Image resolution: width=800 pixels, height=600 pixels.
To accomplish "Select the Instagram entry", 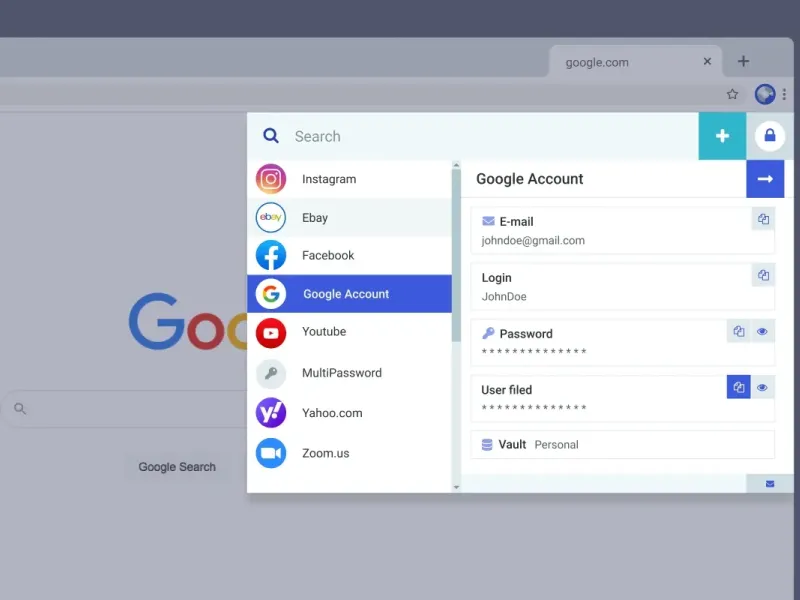I will click(349, 179).
